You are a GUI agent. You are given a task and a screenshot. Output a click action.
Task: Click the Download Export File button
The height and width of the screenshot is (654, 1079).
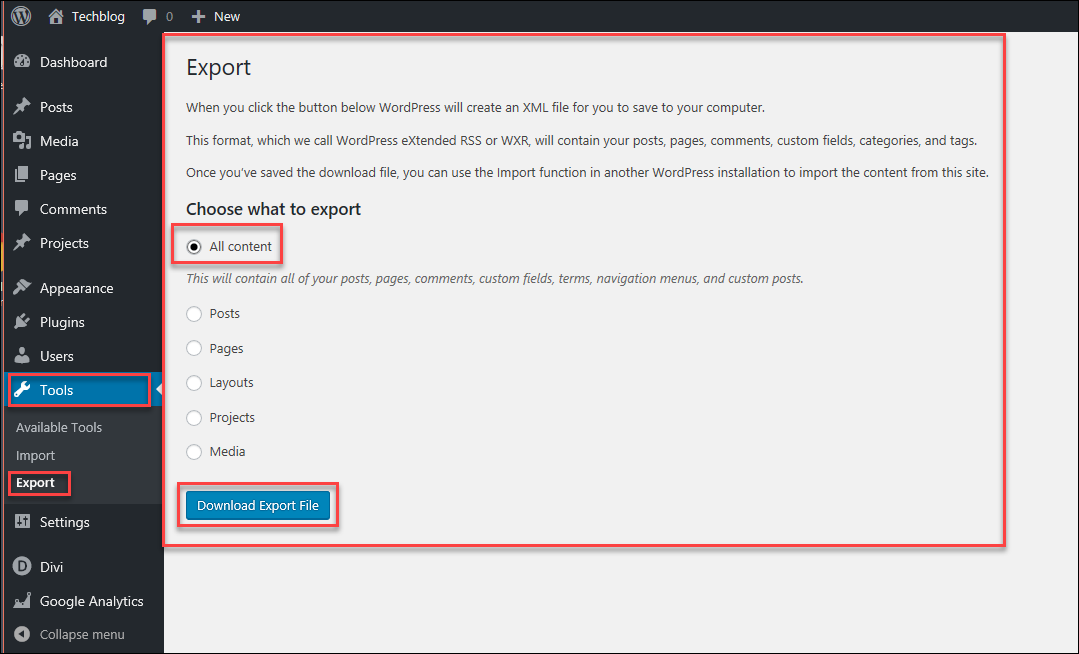[x=258, y=505]
